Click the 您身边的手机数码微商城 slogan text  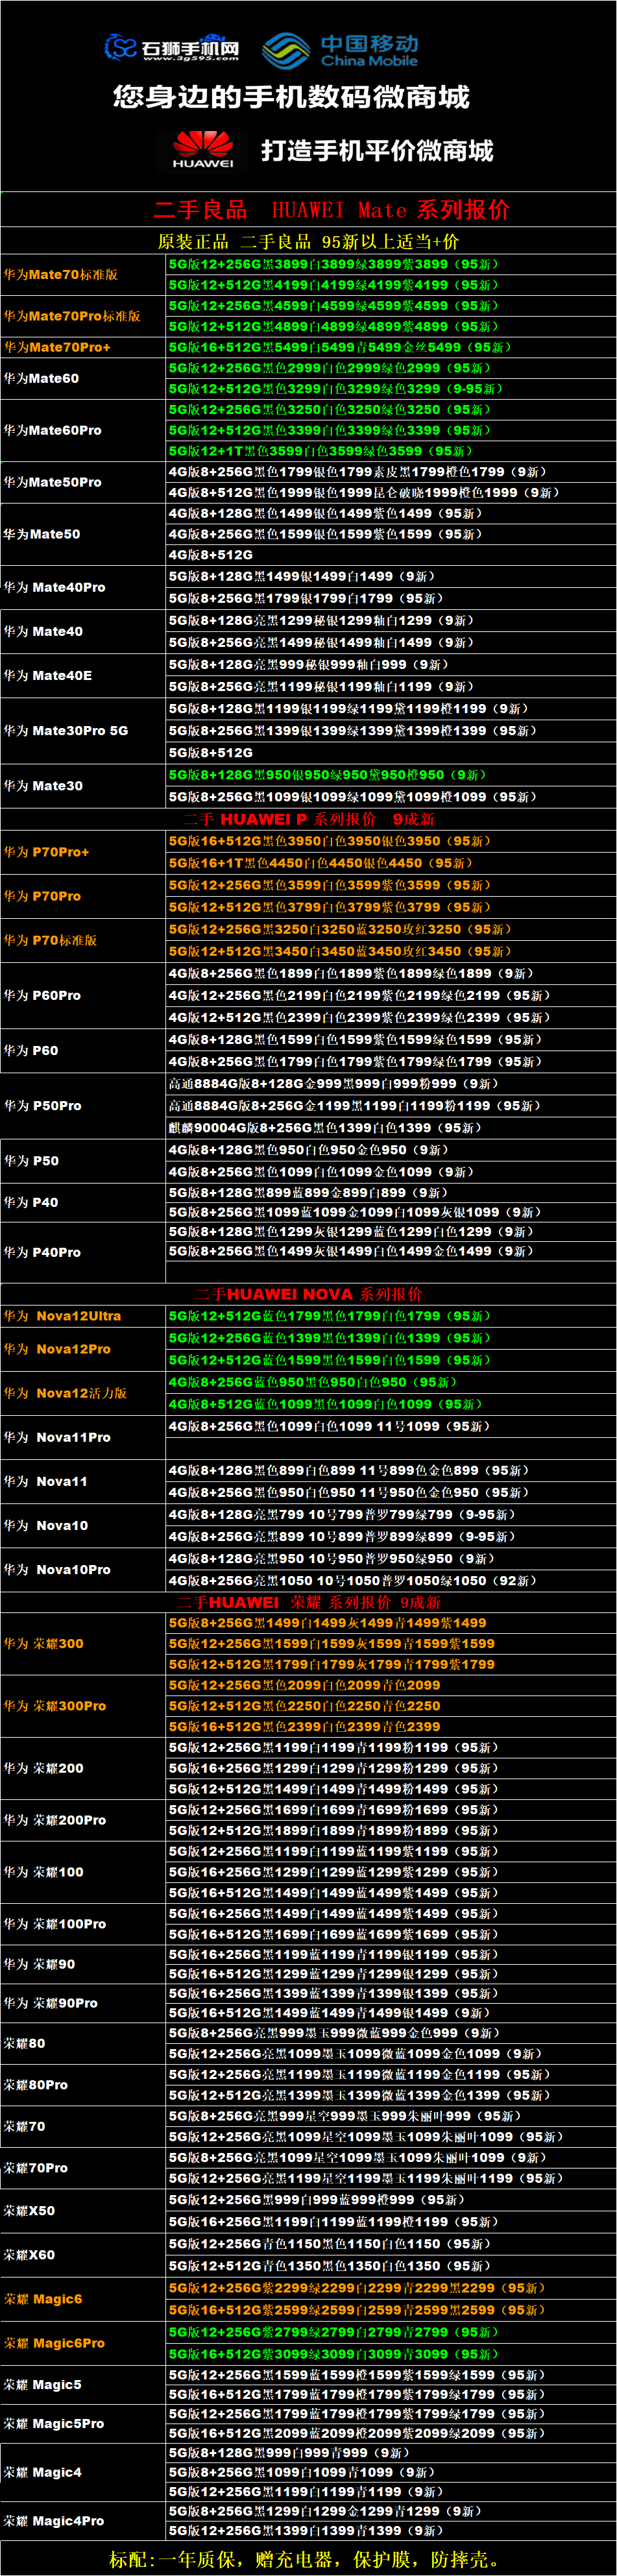[291, 97]
